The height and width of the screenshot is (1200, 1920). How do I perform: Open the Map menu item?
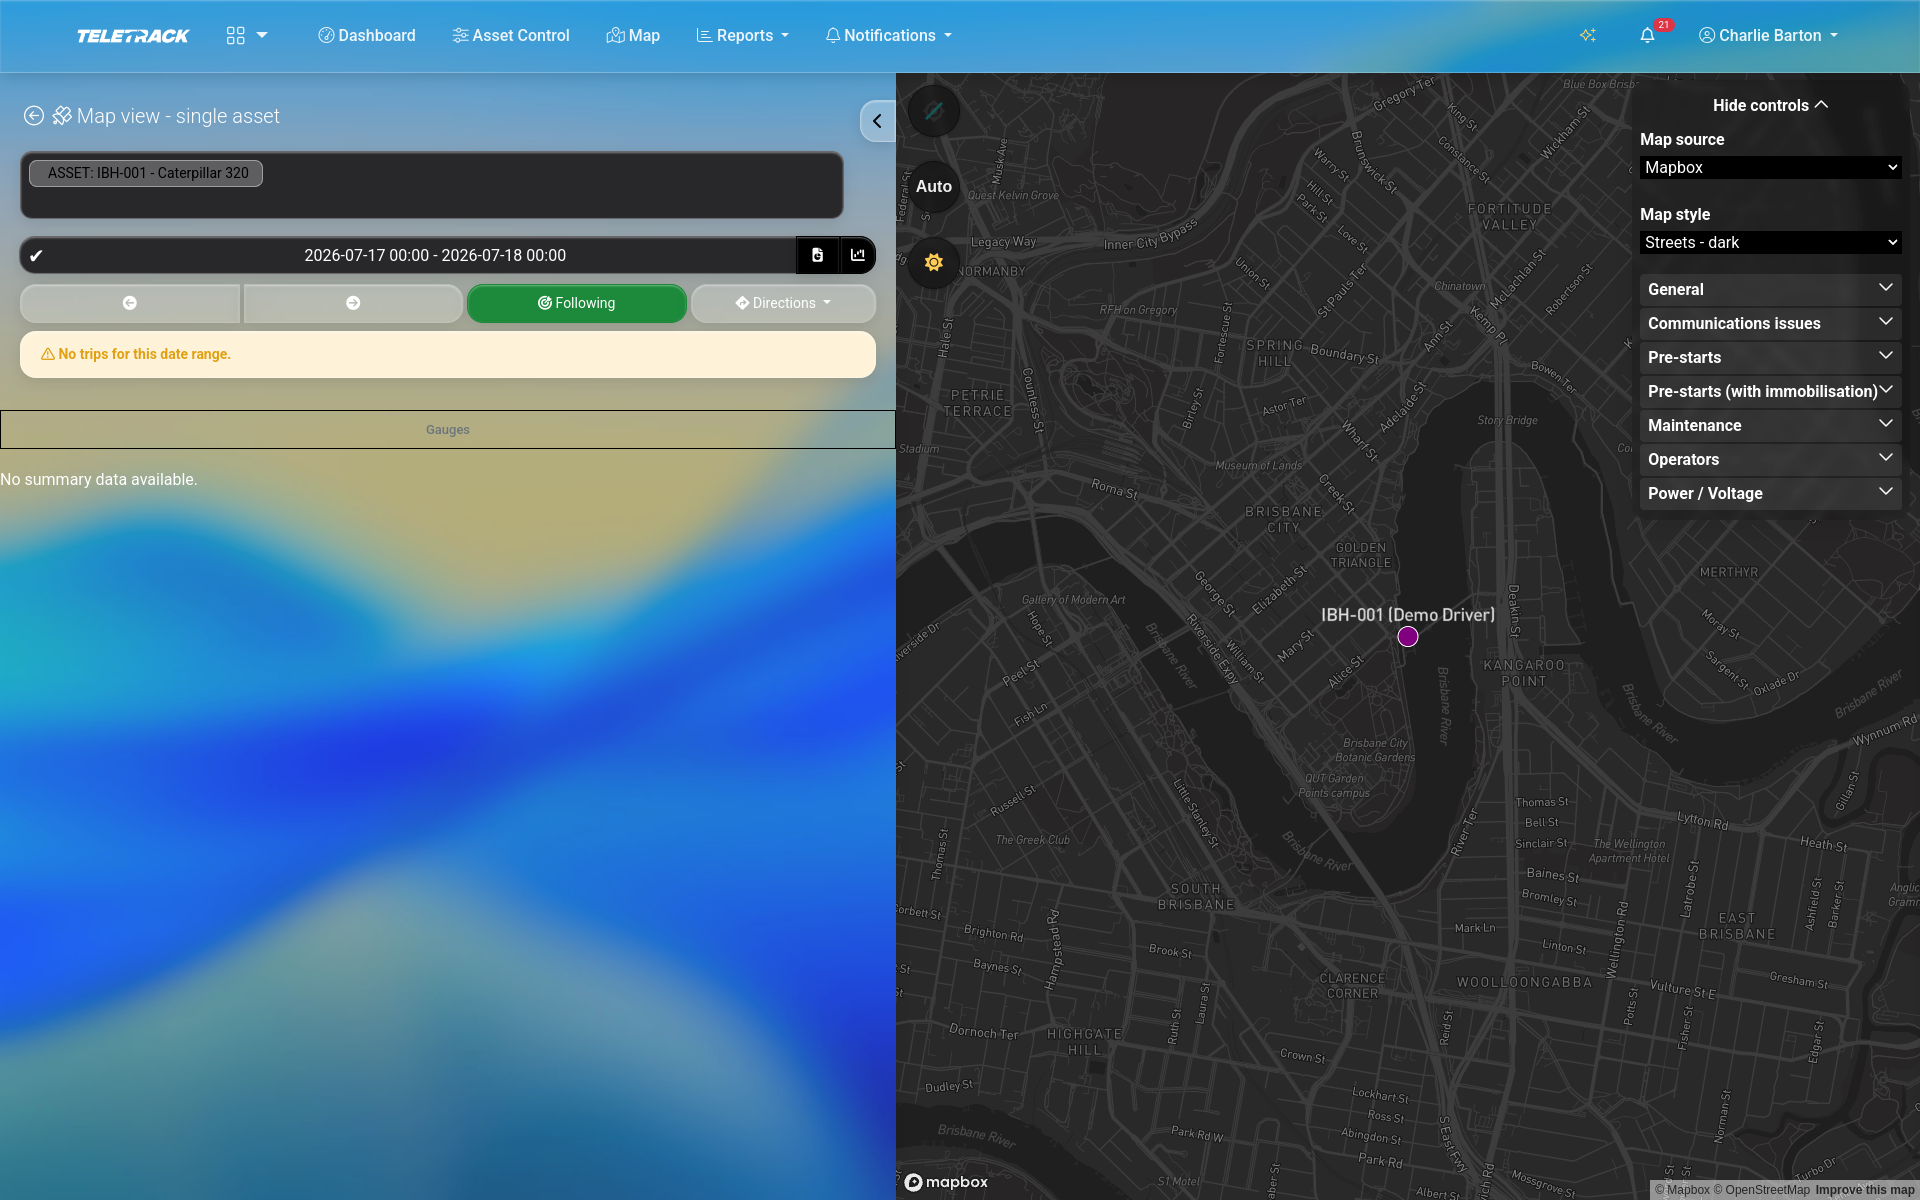[633, 36]
